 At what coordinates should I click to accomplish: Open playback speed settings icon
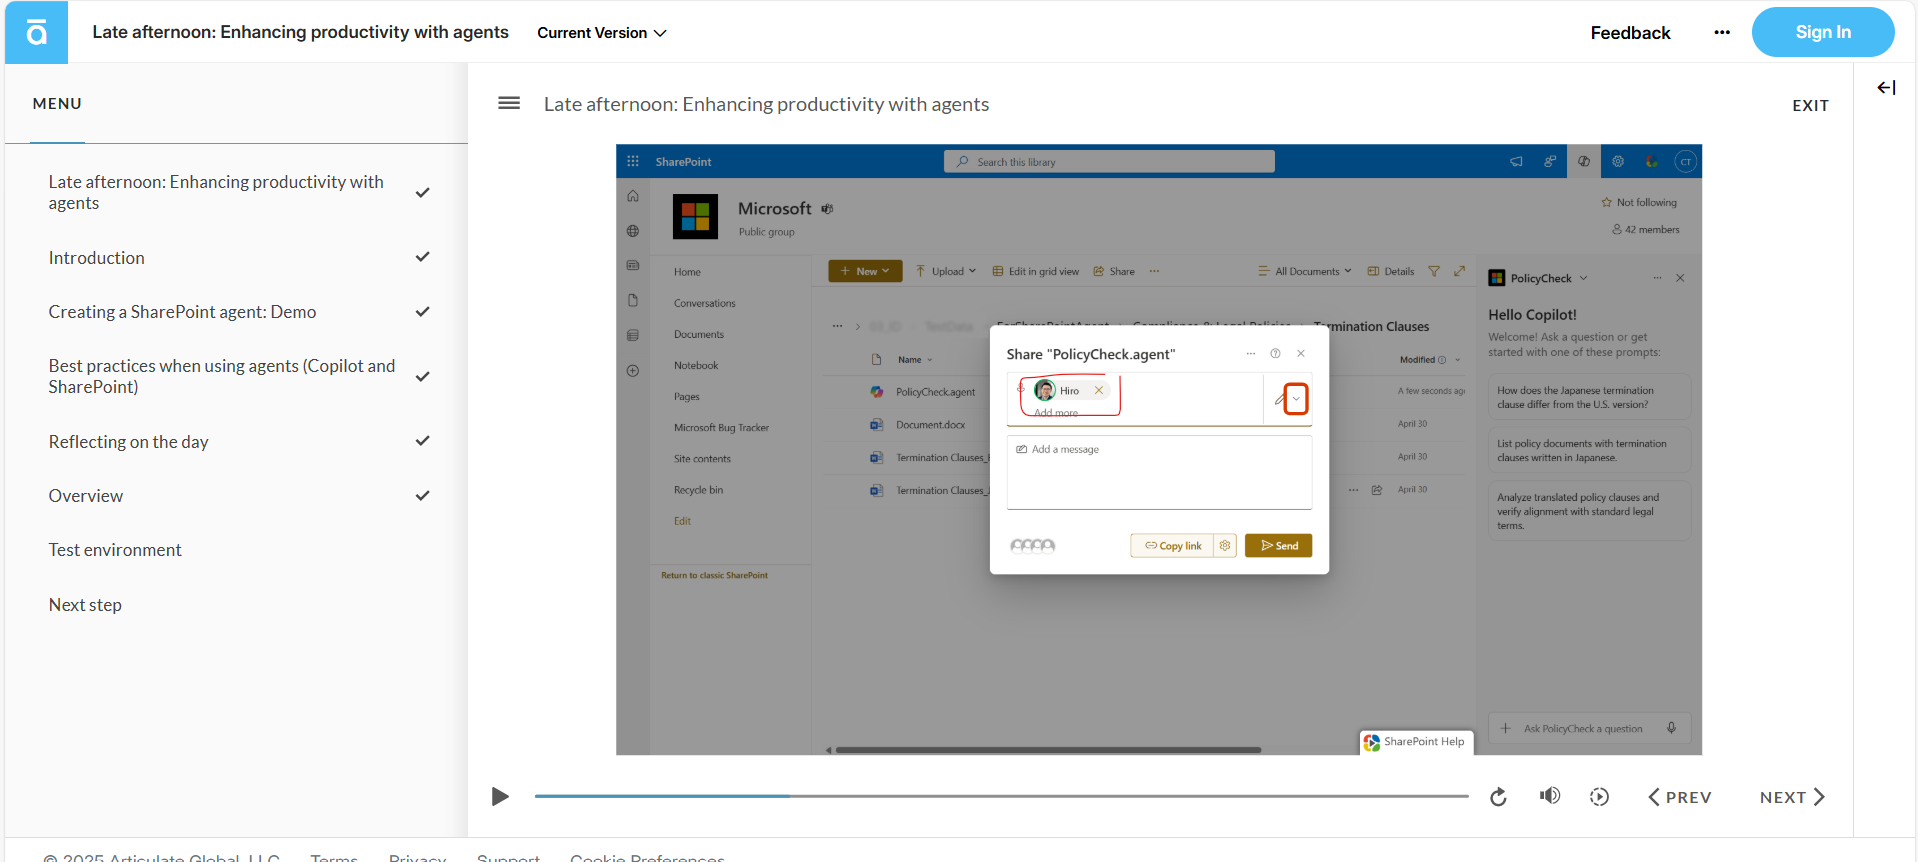(1599, 797)
